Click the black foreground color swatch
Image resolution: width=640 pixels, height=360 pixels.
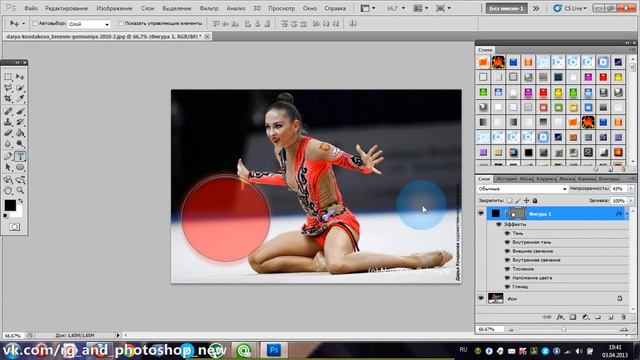(x=10, y=205)
